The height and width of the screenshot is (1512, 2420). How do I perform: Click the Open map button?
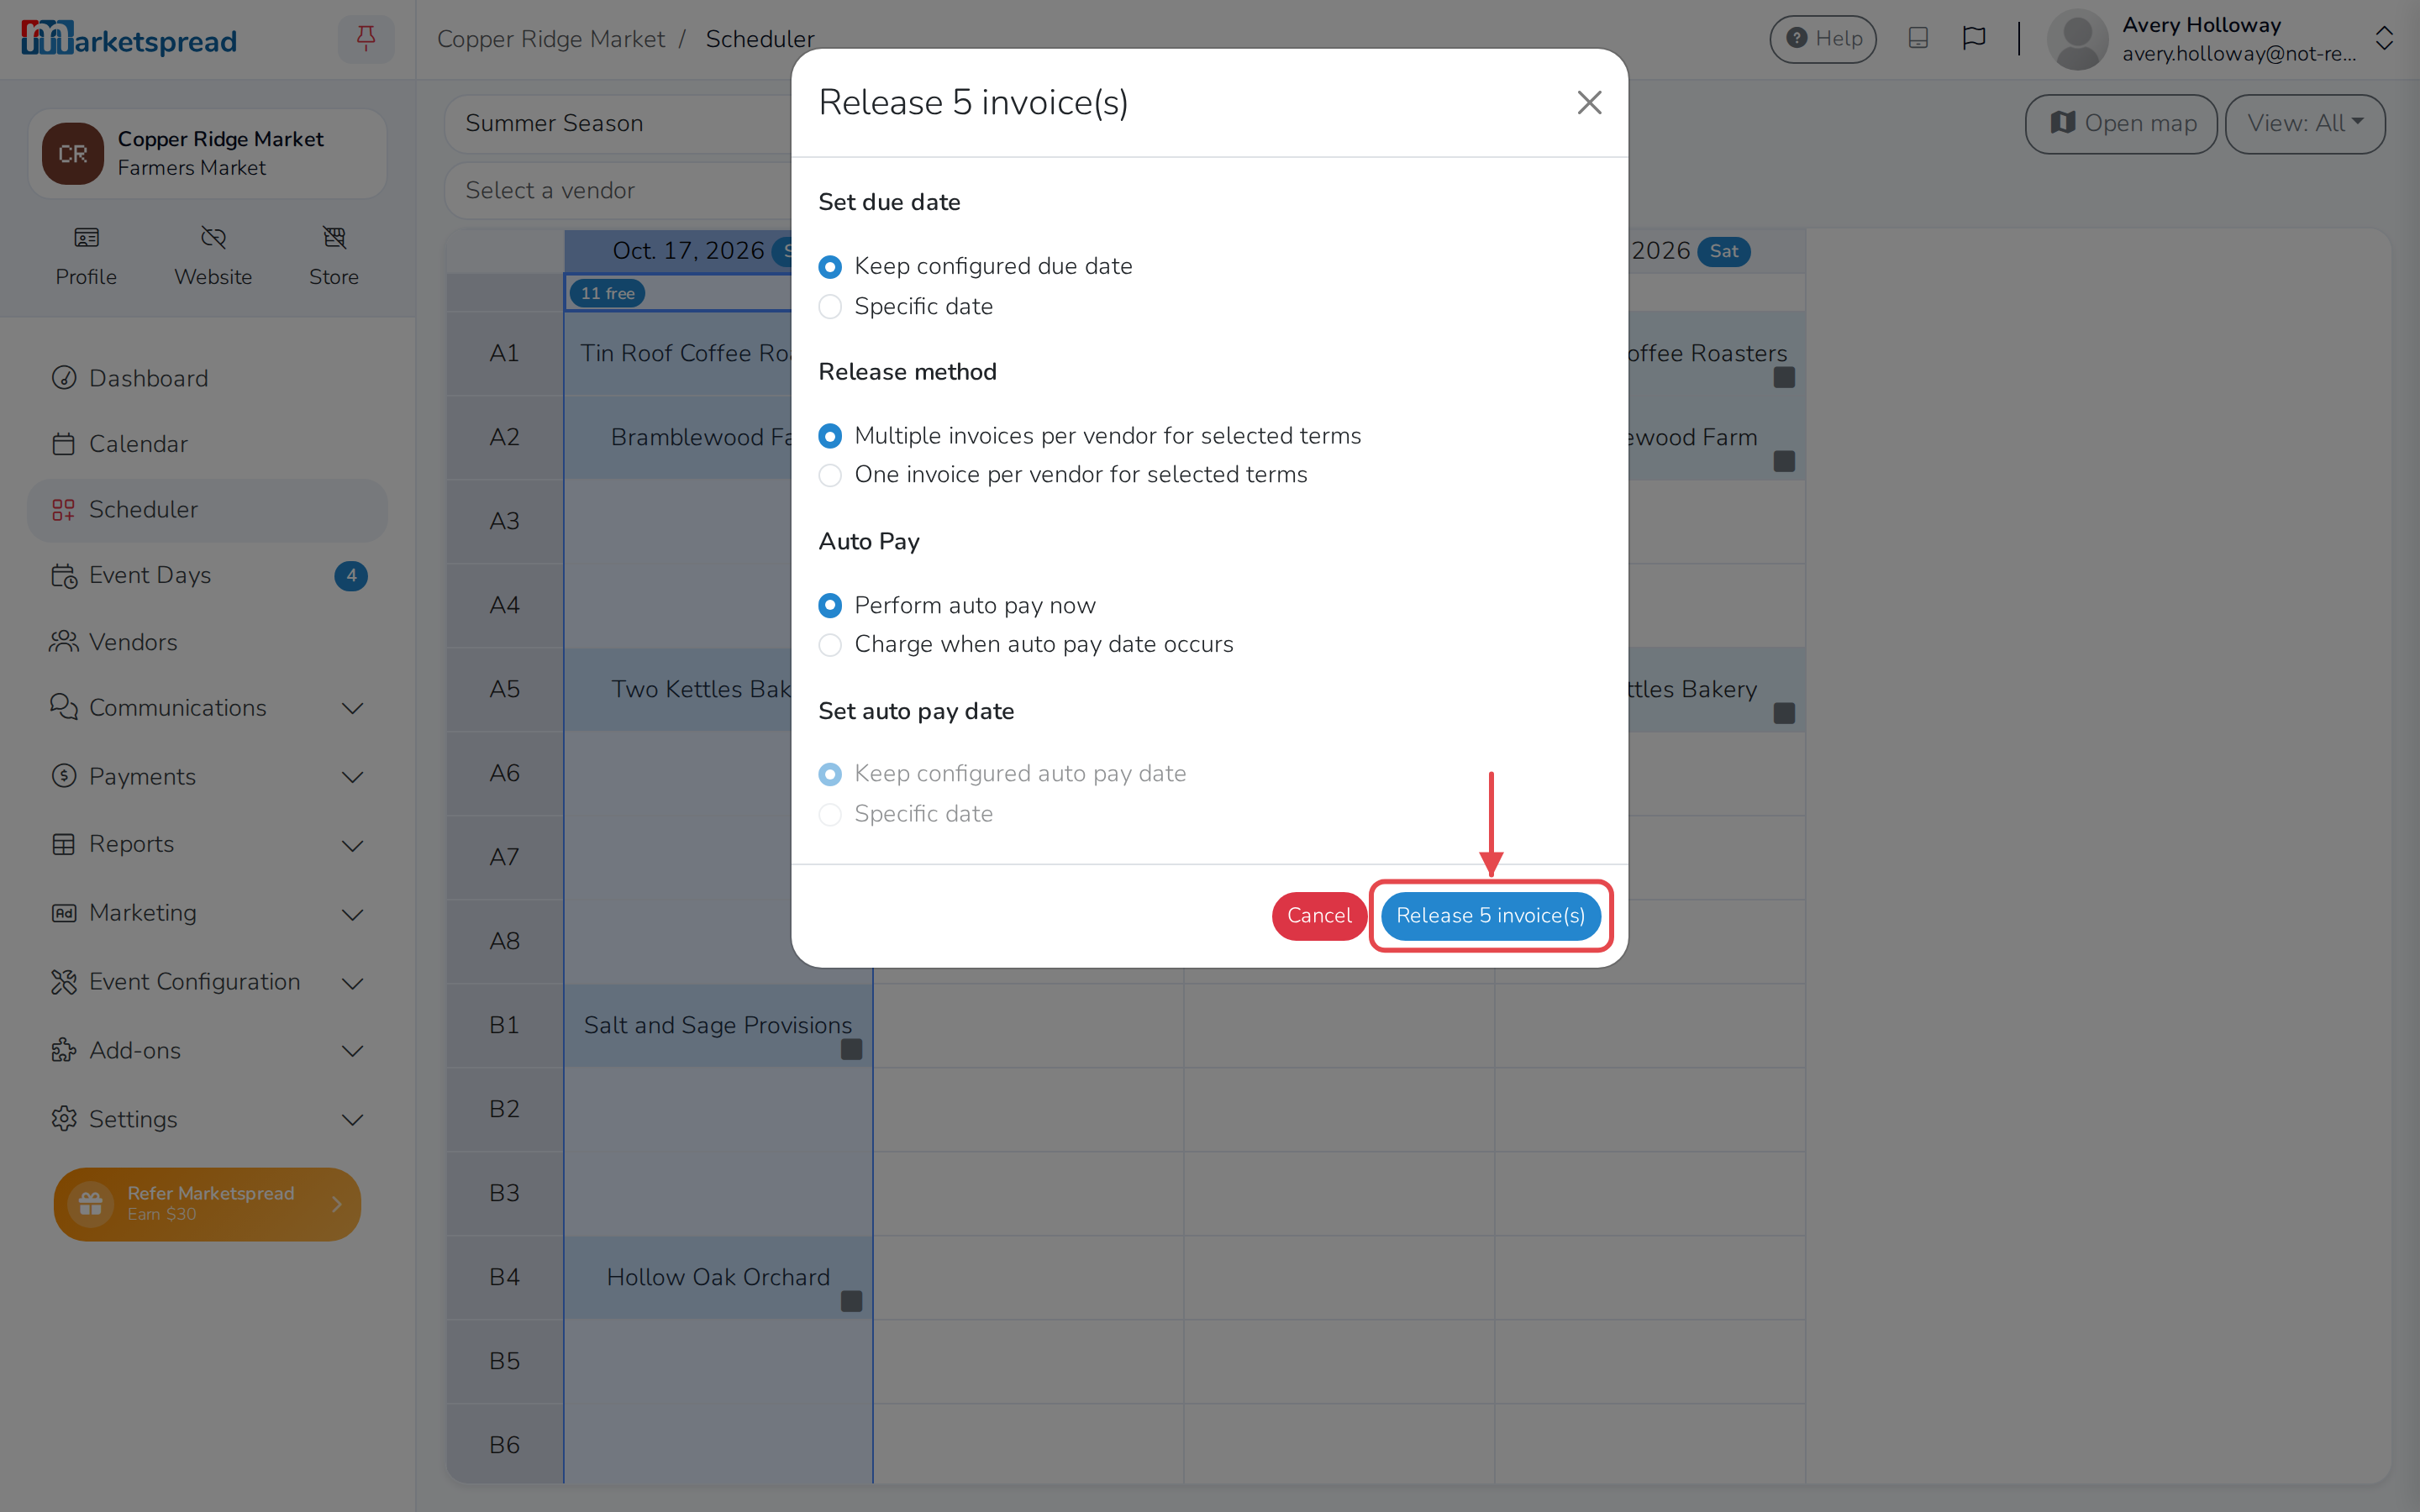pos(2121,123)
